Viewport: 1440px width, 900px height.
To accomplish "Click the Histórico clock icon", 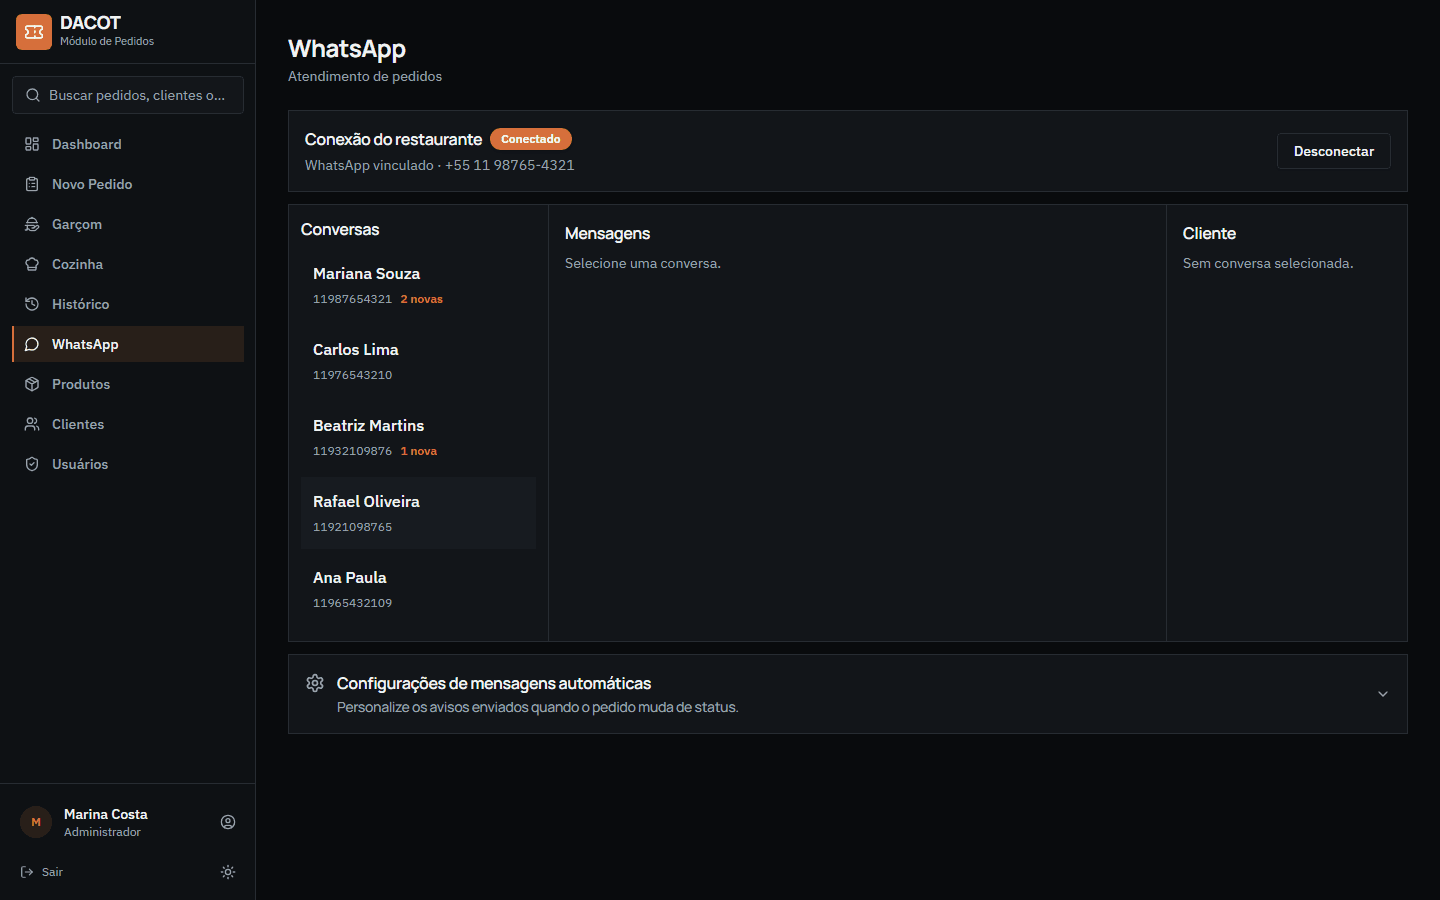I will 32,304.
